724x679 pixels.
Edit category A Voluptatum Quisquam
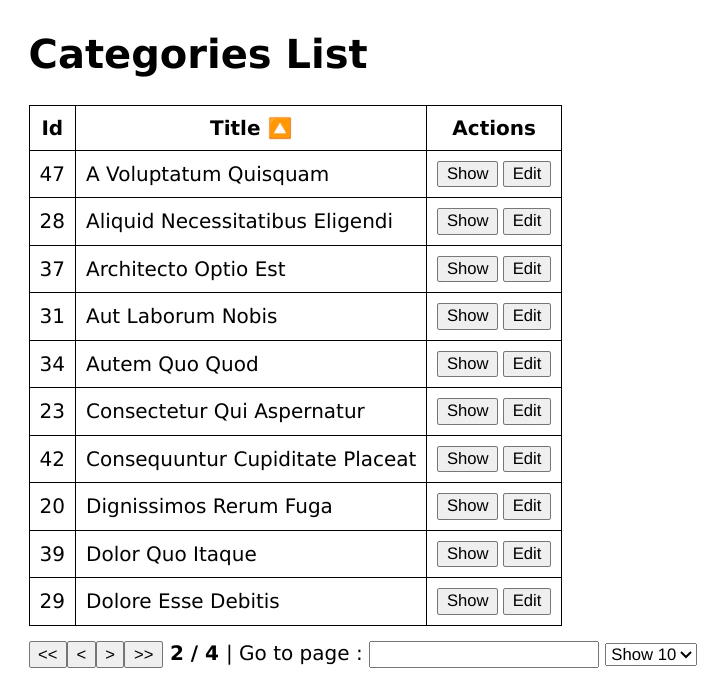[x=526, y=174]
